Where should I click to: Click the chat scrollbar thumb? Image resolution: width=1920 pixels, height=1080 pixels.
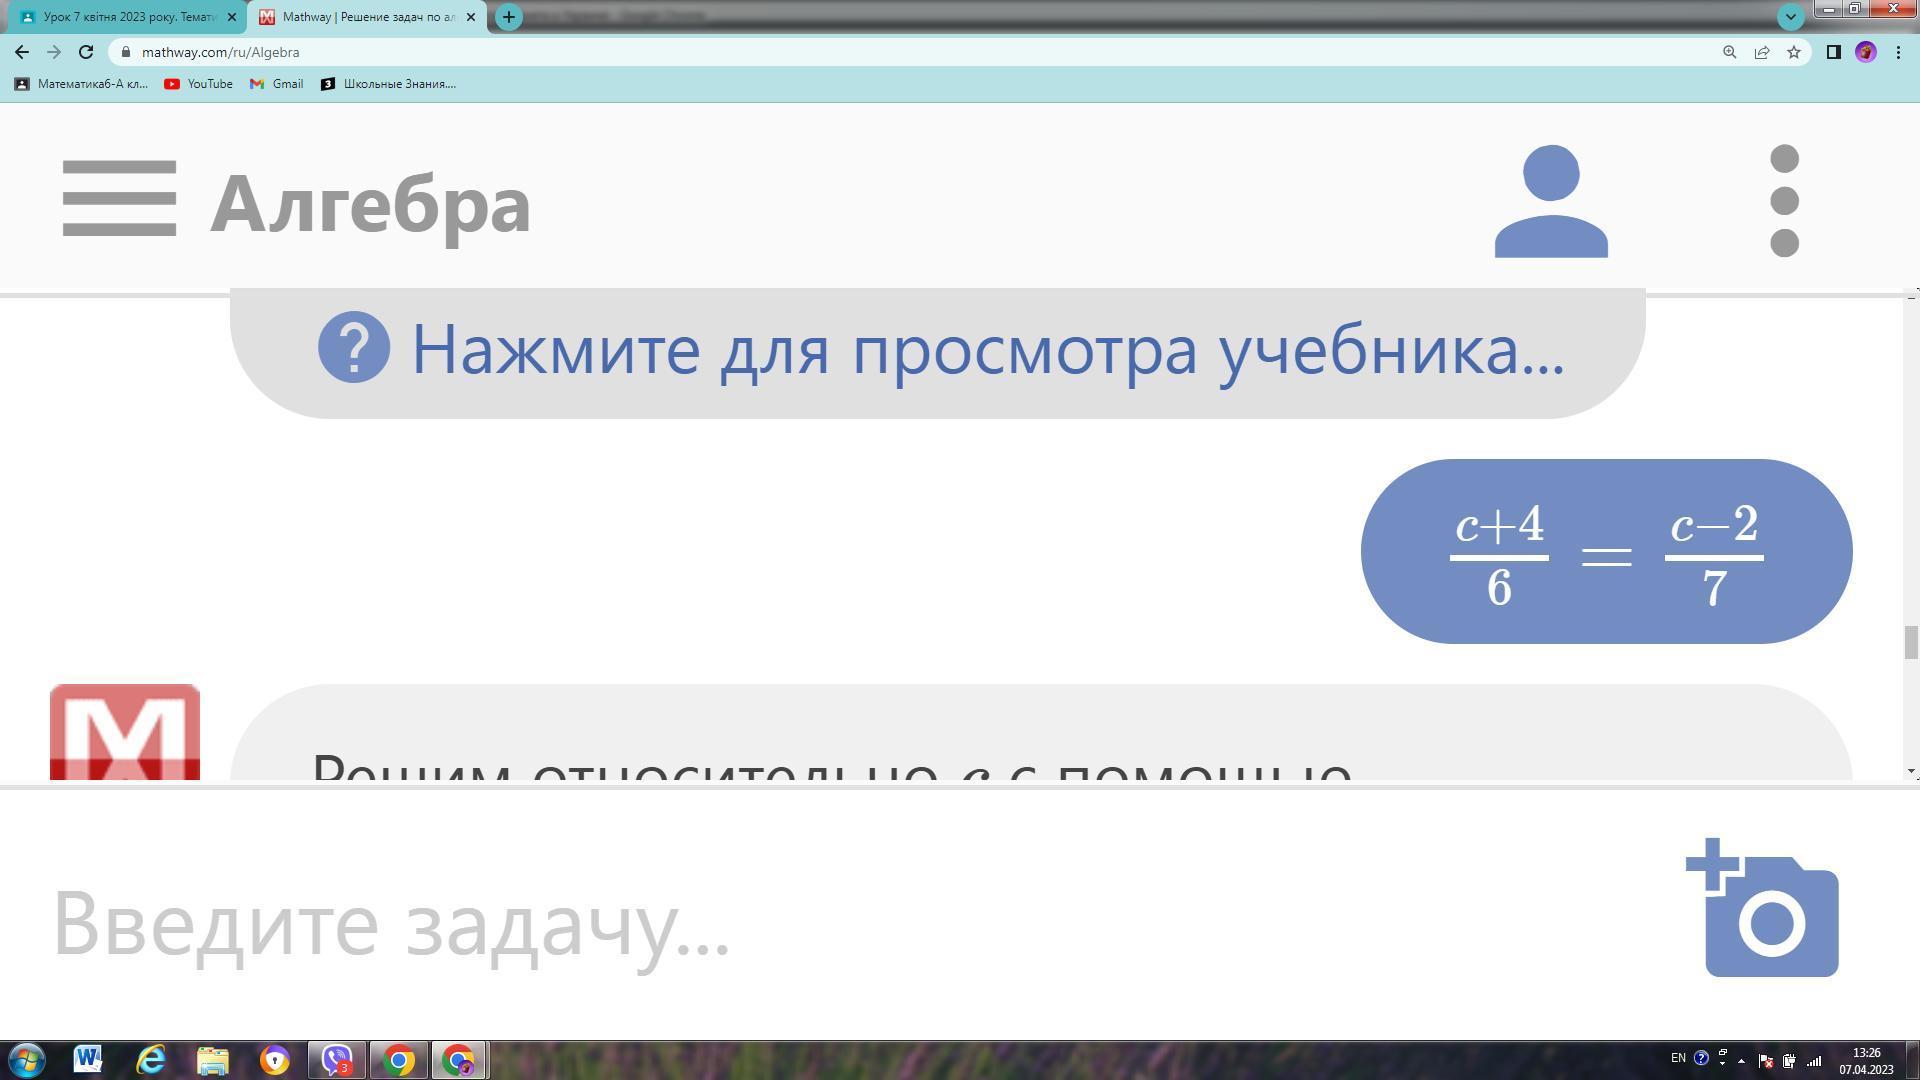pos(1911,643)
